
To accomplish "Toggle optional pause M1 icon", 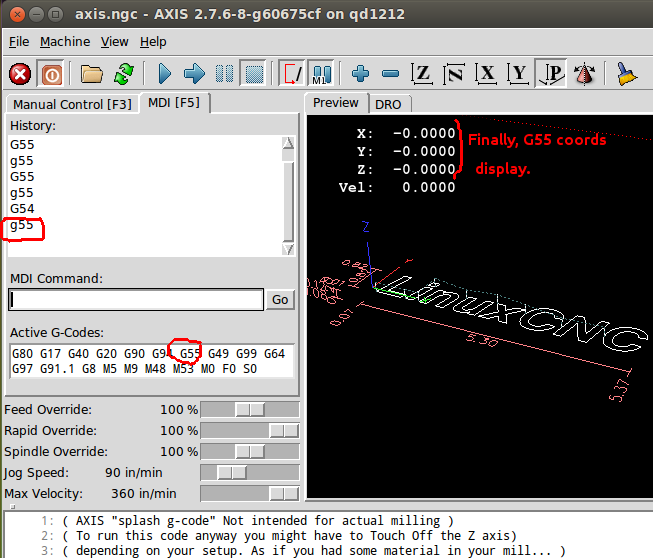I will point(322,74).
